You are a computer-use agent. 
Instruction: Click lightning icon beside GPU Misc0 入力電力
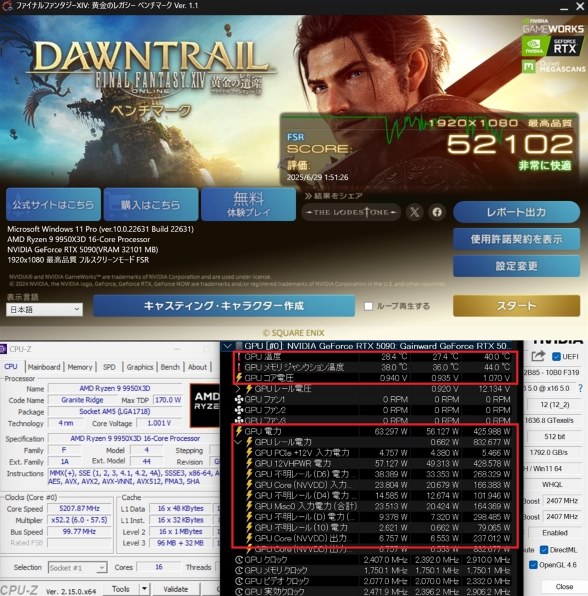(249, 506)
